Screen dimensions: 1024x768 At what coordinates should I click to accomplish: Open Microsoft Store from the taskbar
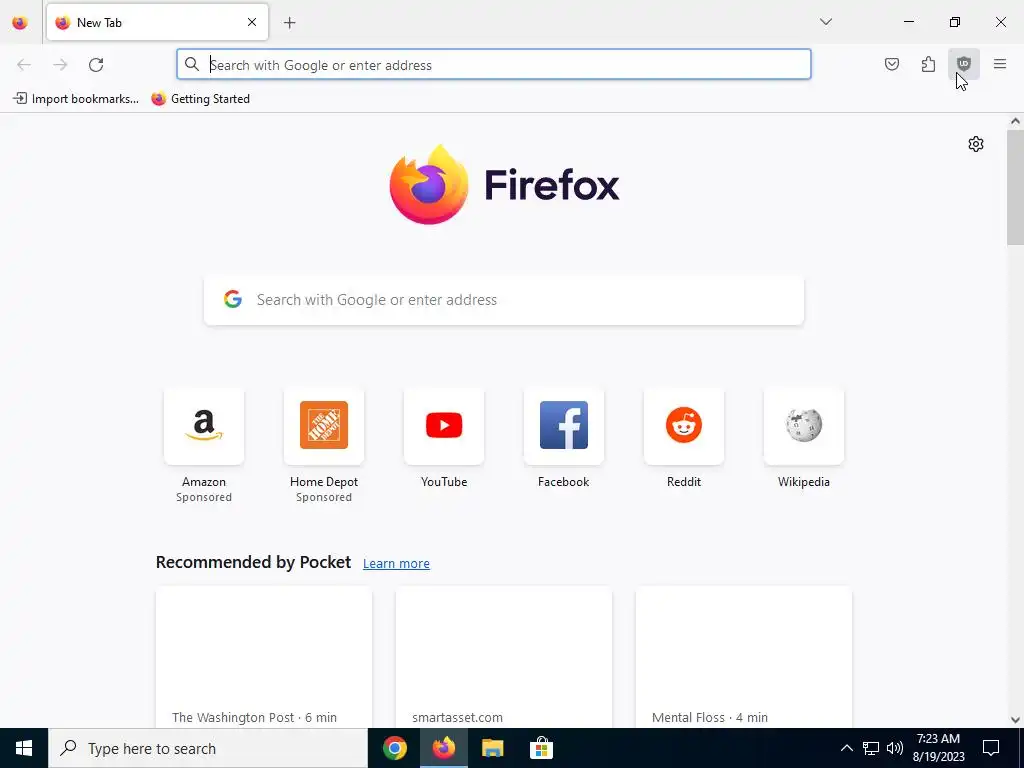click(x=541, y=748)
